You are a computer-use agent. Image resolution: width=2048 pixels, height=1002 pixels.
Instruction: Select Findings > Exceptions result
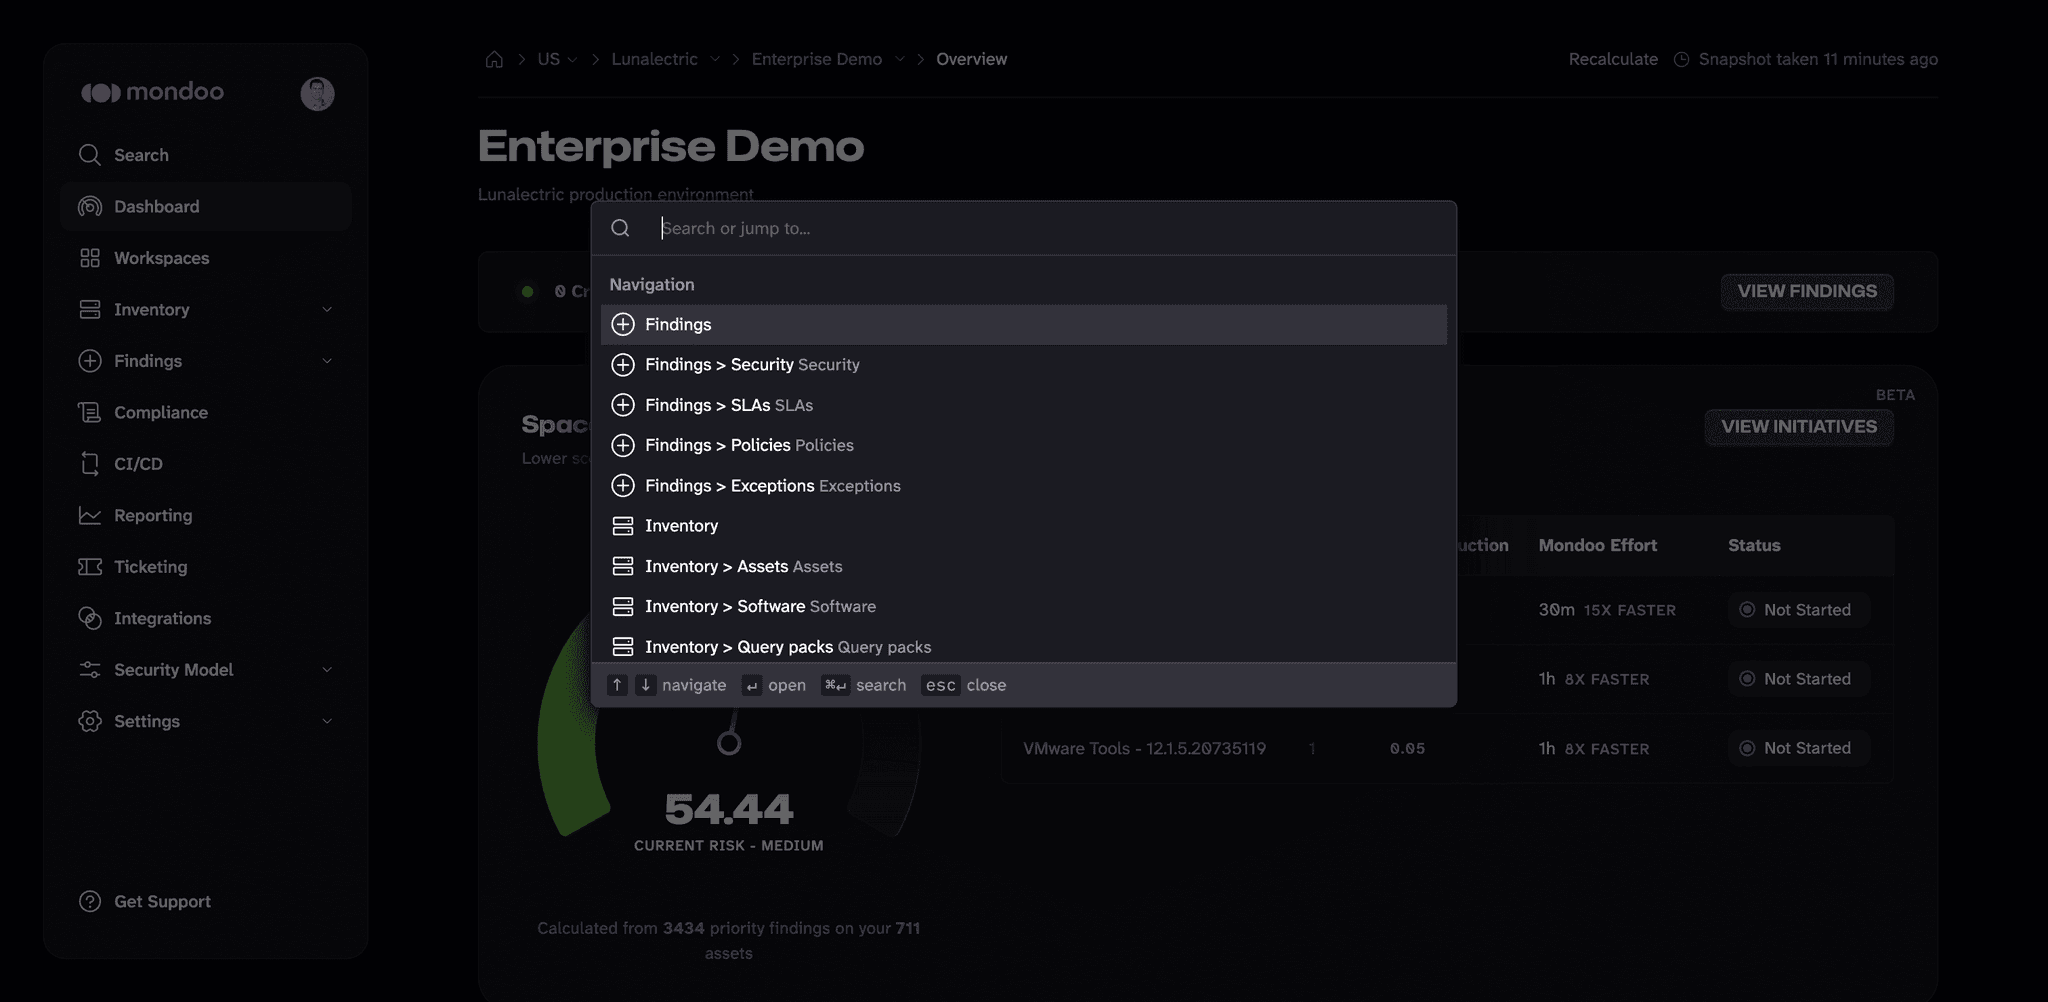point(1023,485)
